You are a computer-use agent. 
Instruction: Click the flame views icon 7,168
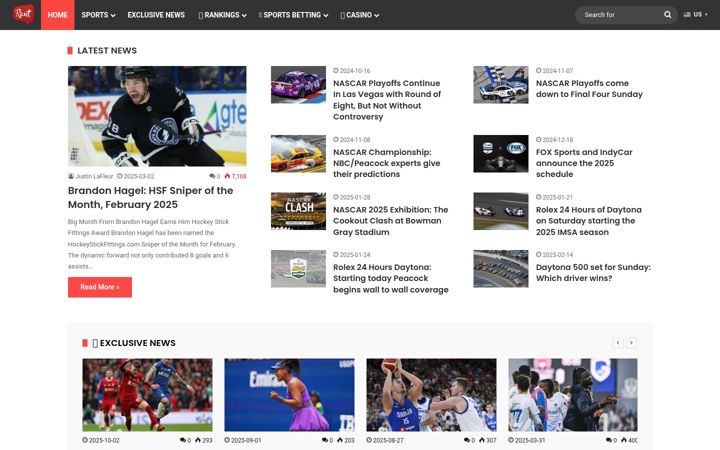[227, 176]
